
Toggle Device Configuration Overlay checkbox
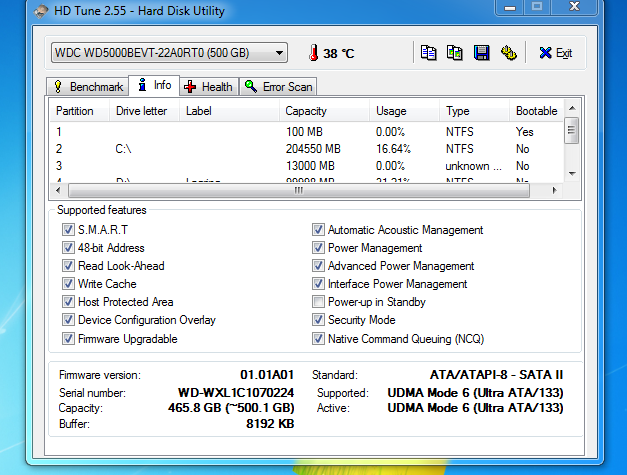68,319
